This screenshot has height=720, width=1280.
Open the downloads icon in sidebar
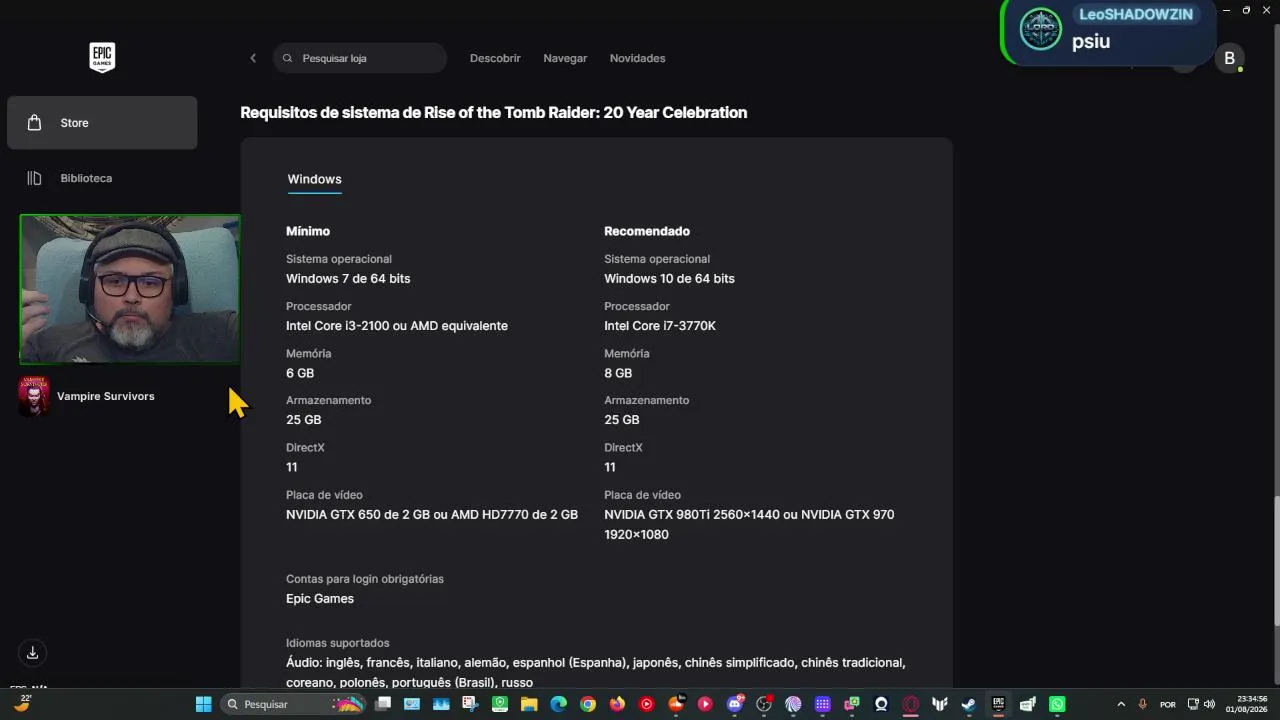[x=32, y=653]
